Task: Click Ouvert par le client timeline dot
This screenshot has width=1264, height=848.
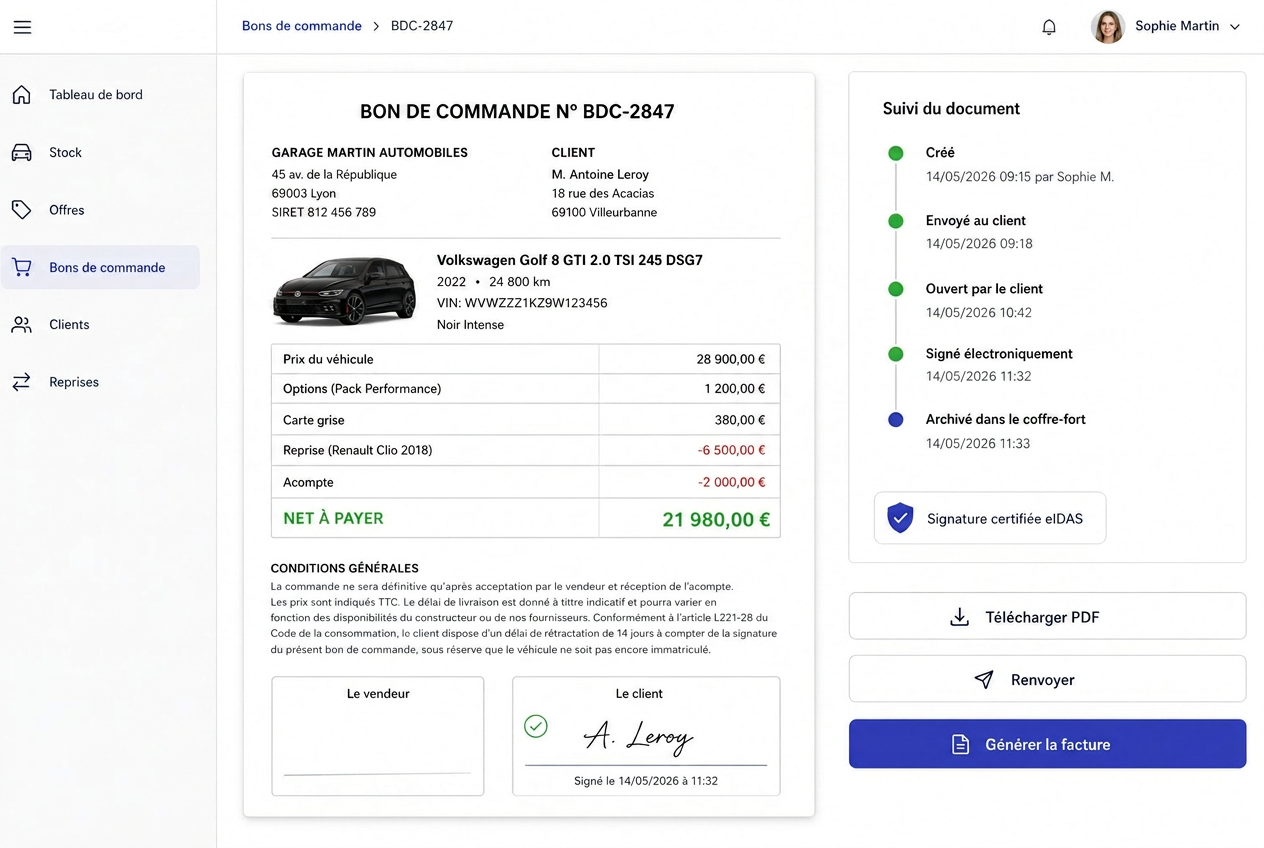Action: [896, 289]
